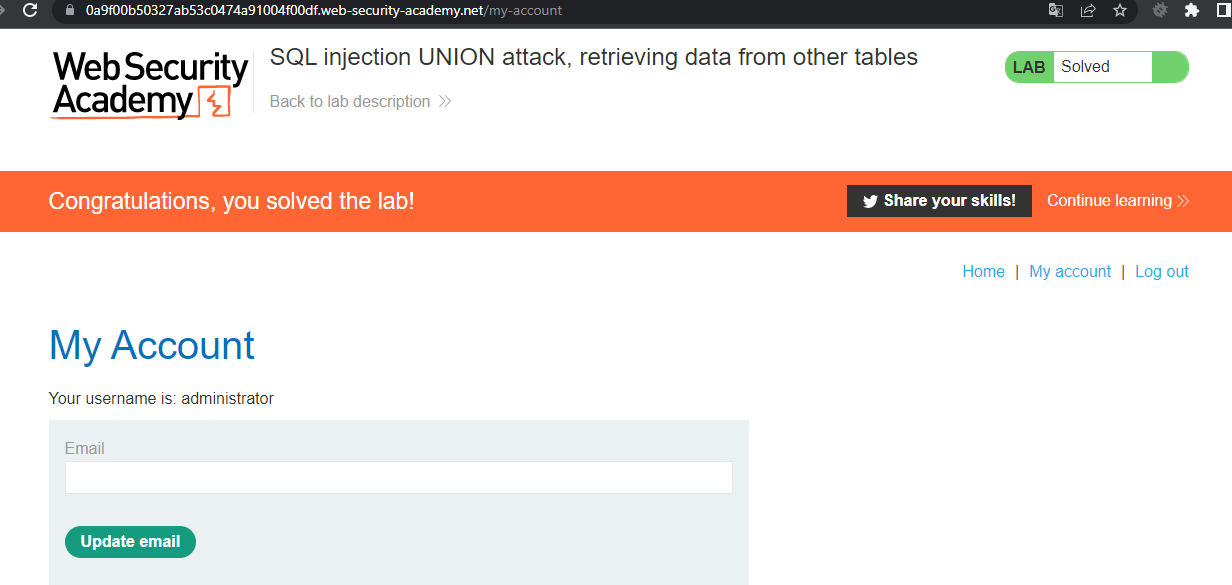
Task: Click the green Solved status slider
Action: (x=1170, y=66)
